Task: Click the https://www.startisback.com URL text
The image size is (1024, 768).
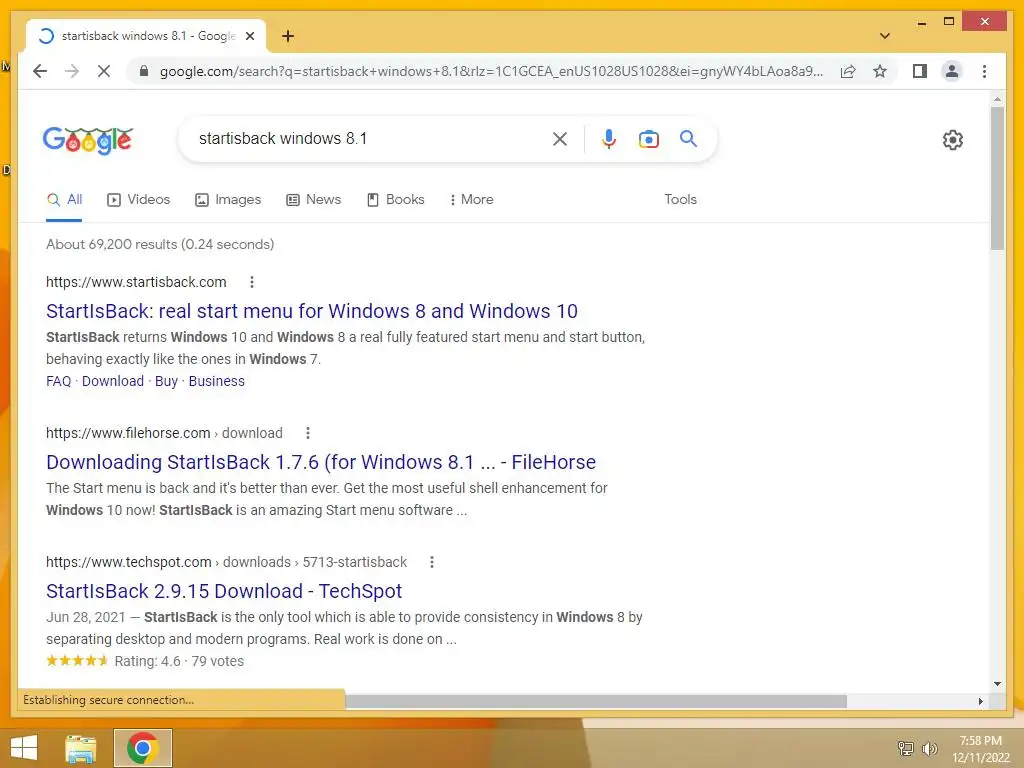Action: click(x=136, y=282)
